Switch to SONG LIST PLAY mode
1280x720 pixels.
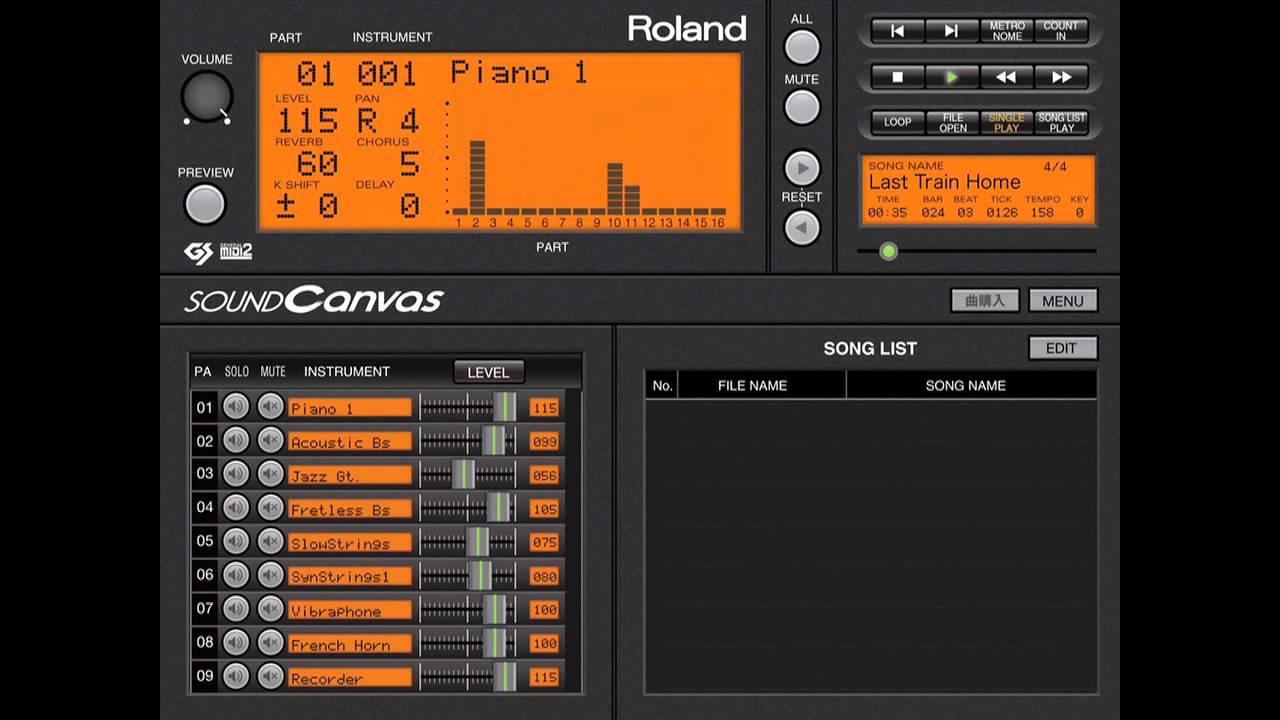(x=1062, y=122)
